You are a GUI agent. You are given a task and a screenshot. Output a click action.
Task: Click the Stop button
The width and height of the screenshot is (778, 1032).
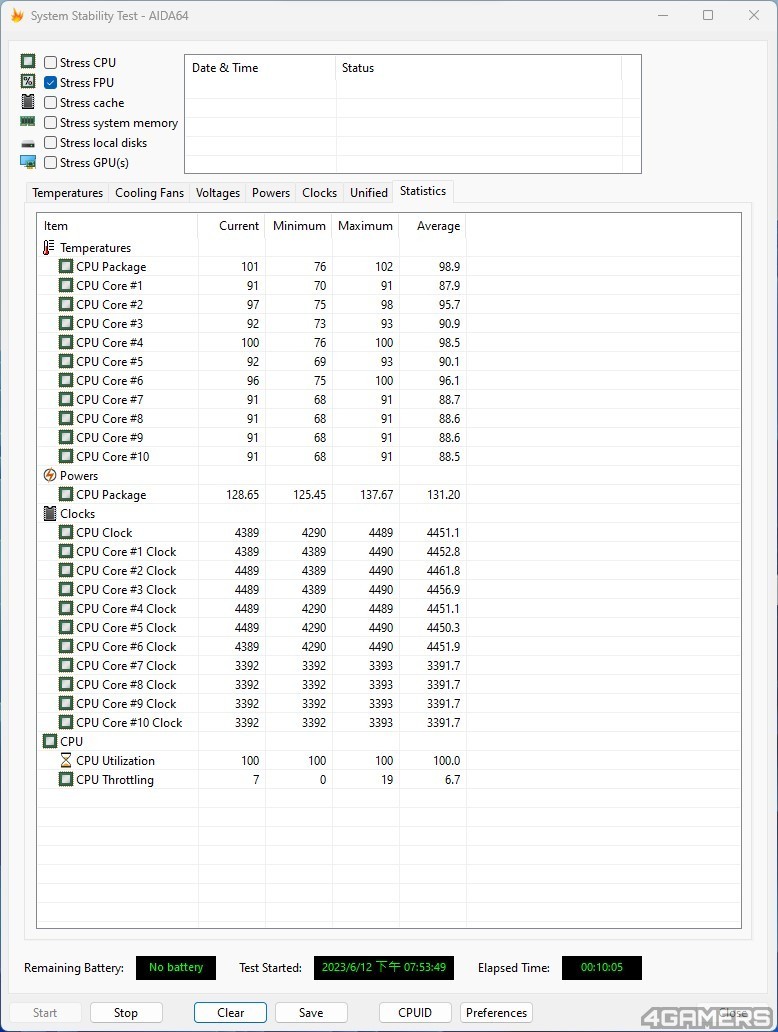point(126,1012)
